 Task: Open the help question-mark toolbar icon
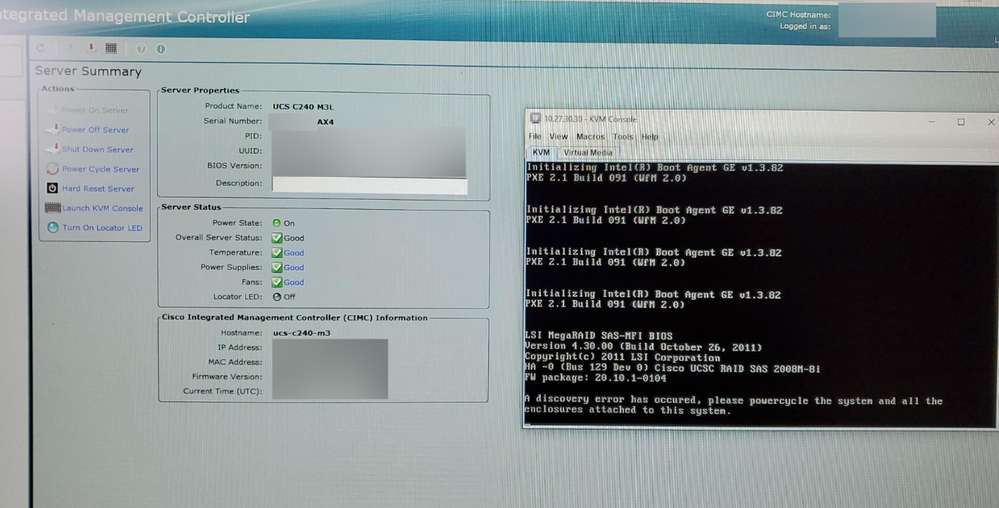141,49
